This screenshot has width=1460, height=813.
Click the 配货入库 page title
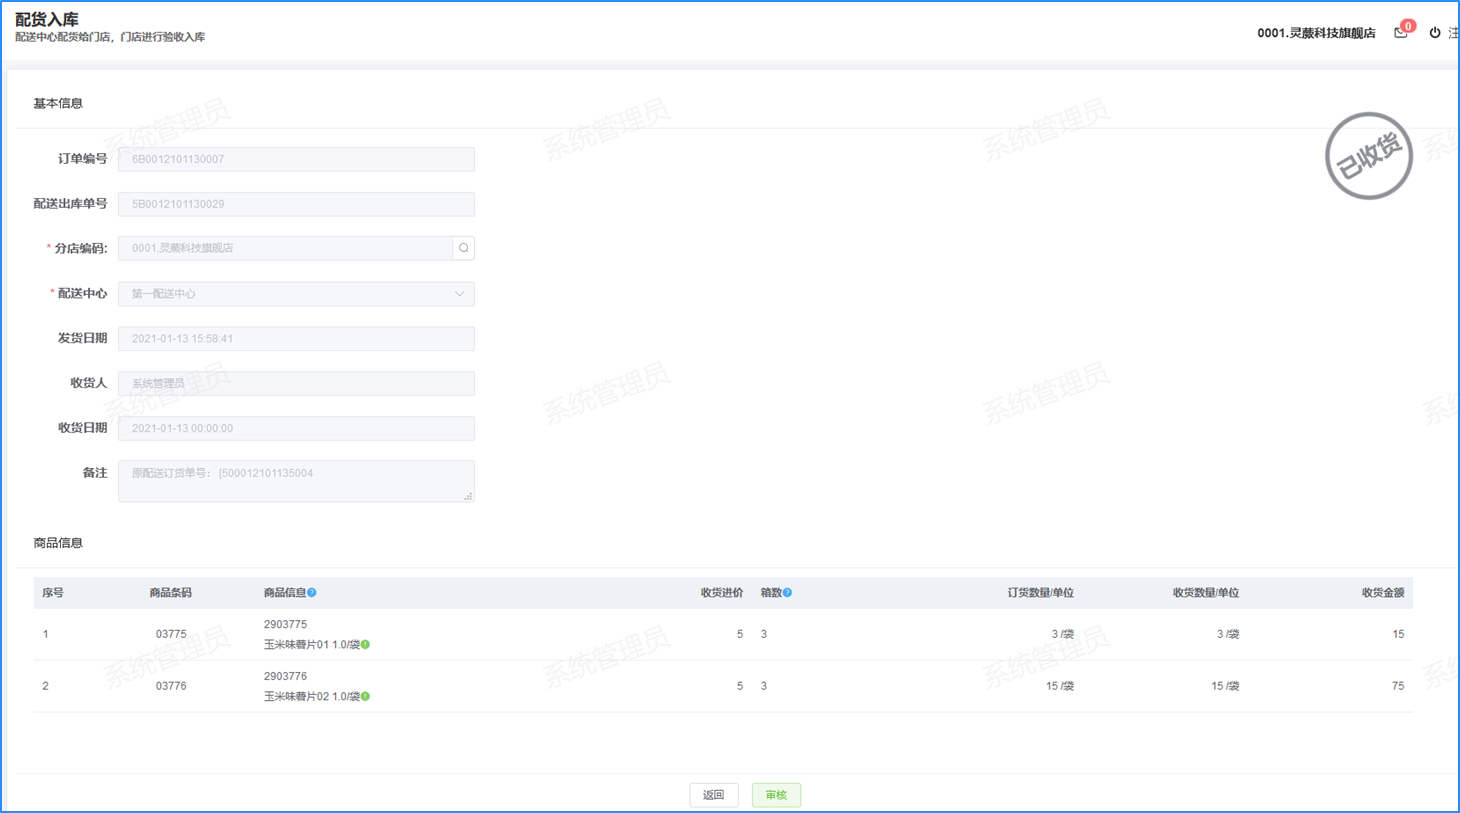click(47, 19)
